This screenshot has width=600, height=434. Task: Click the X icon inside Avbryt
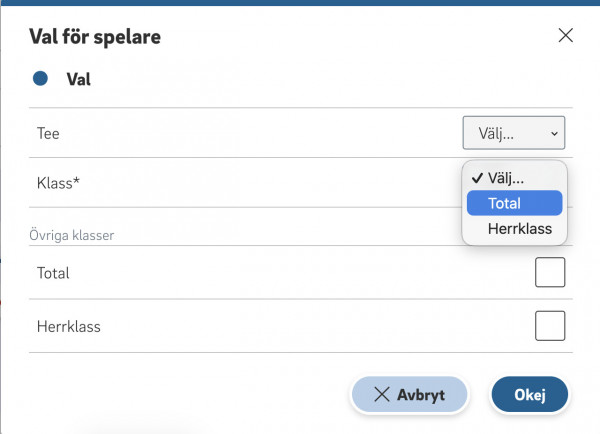381,394
